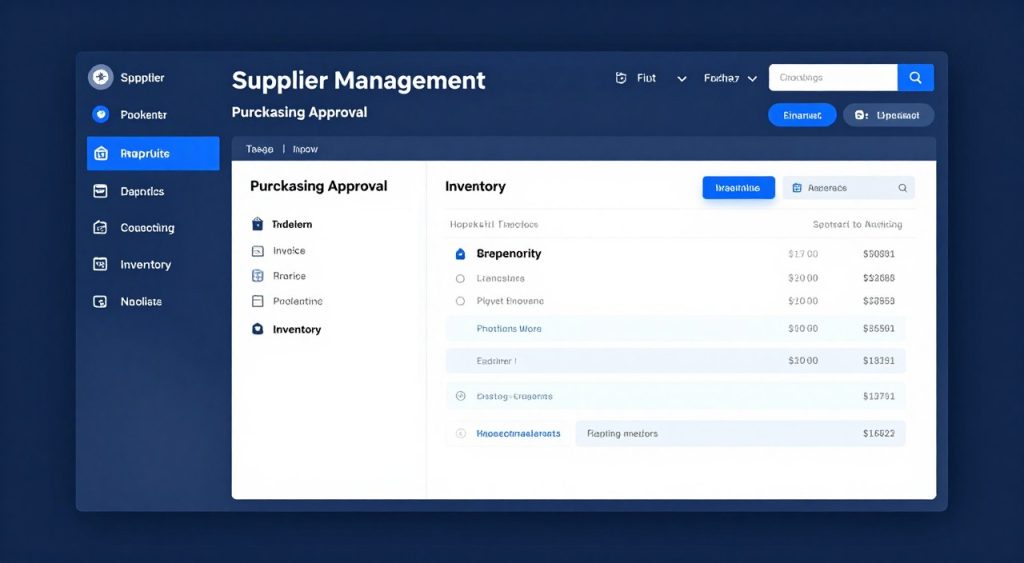Click the Hnooeotmaalaroats link
Image resolution: width=1024 pixels, height=563 pixels.
518,433
